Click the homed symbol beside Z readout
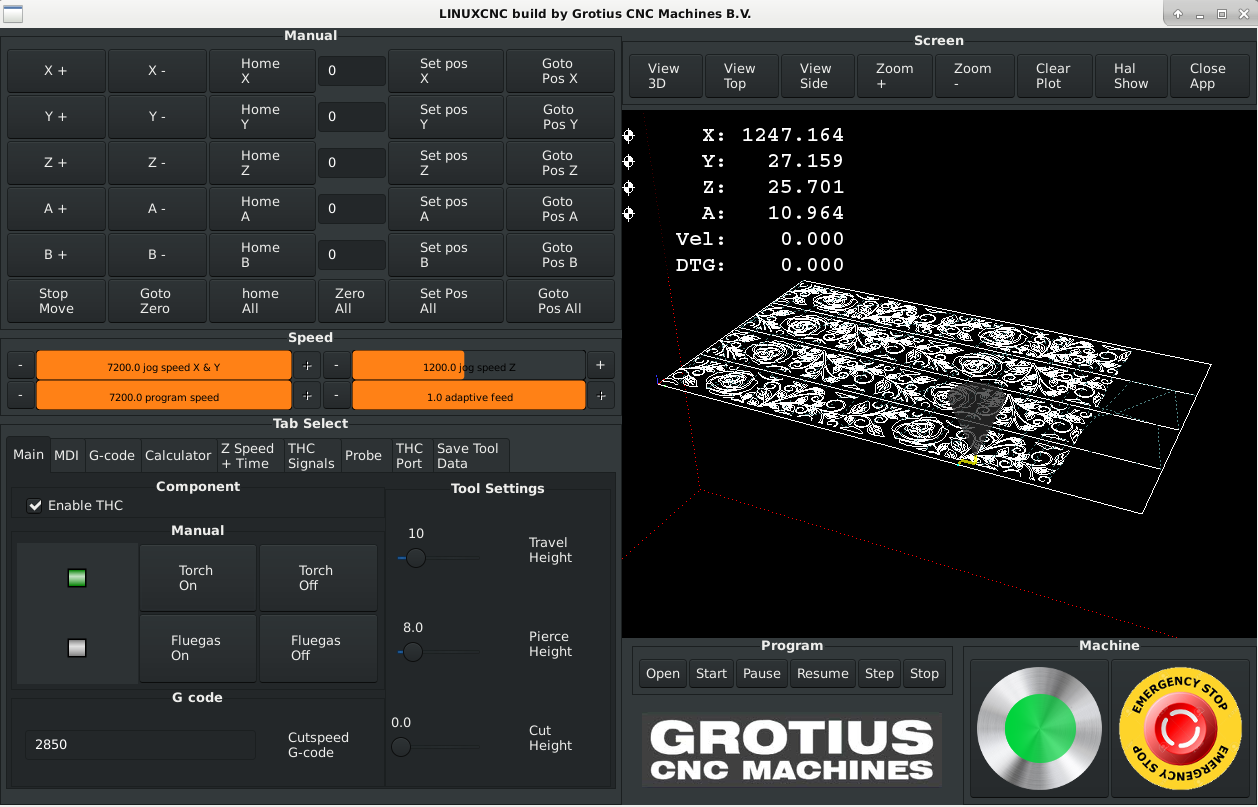This screenshot has height=807, width=1258. point(629,187)
